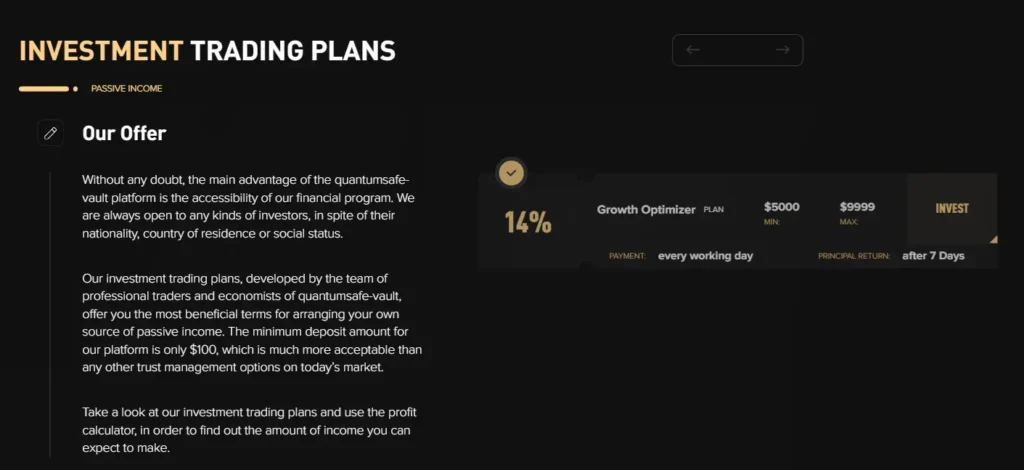Click the pencil icon beside Our Offer

51,133
